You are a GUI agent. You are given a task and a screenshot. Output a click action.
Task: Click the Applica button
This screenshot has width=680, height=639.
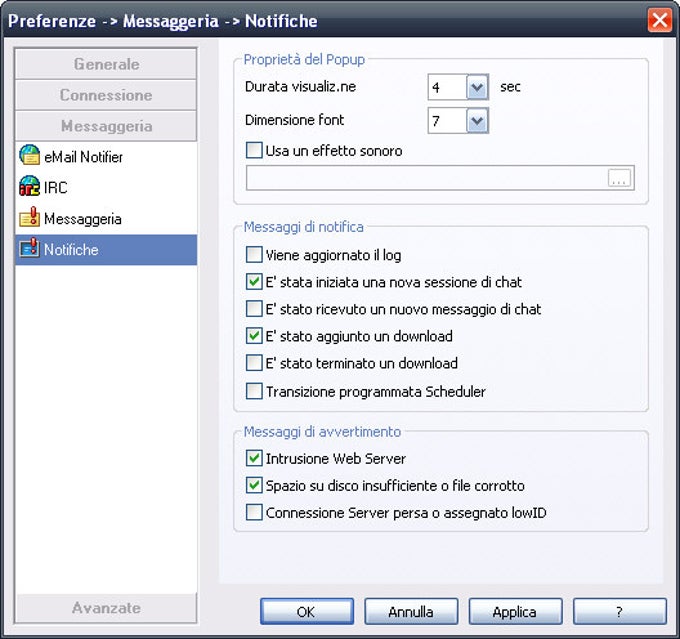[x=515, y=612]
